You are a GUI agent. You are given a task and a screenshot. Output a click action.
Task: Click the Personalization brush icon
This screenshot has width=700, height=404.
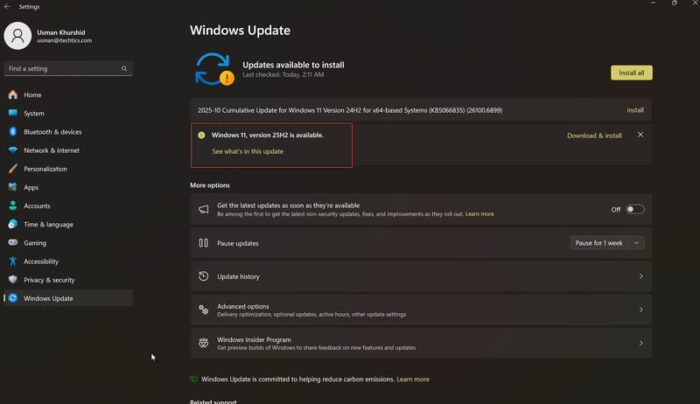click(13, 169)
